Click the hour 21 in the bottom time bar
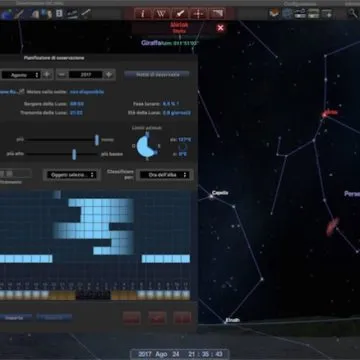360x360 pixels. (192, 354)
